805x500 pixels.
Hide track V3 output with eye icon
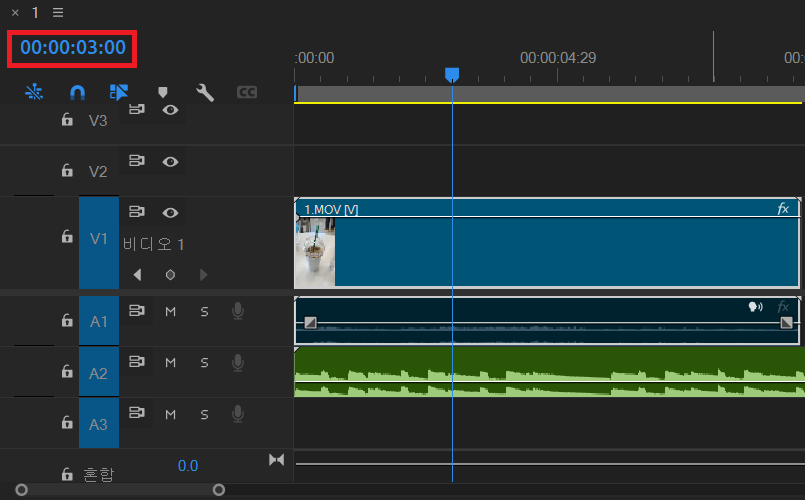pos(170,110)
